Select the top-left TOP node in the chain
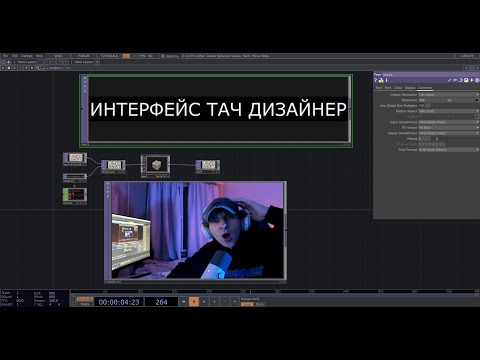Viewport: 480px width, 360px height. (75, 159)
